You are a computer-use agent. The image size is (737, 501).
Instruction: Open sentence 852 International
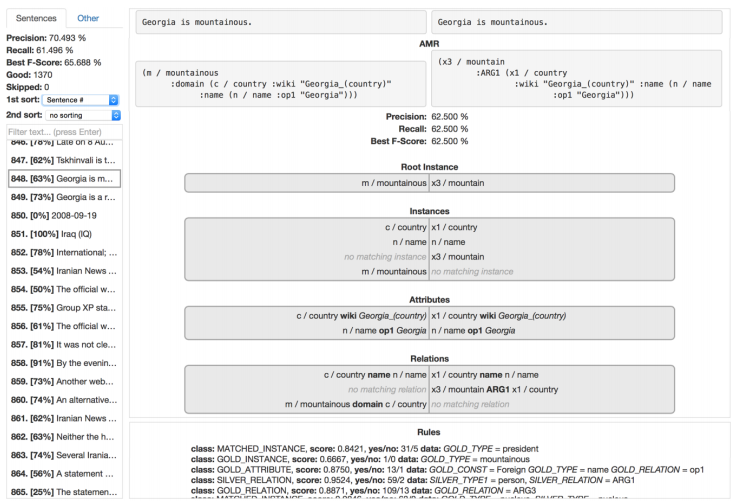(63, 252)
